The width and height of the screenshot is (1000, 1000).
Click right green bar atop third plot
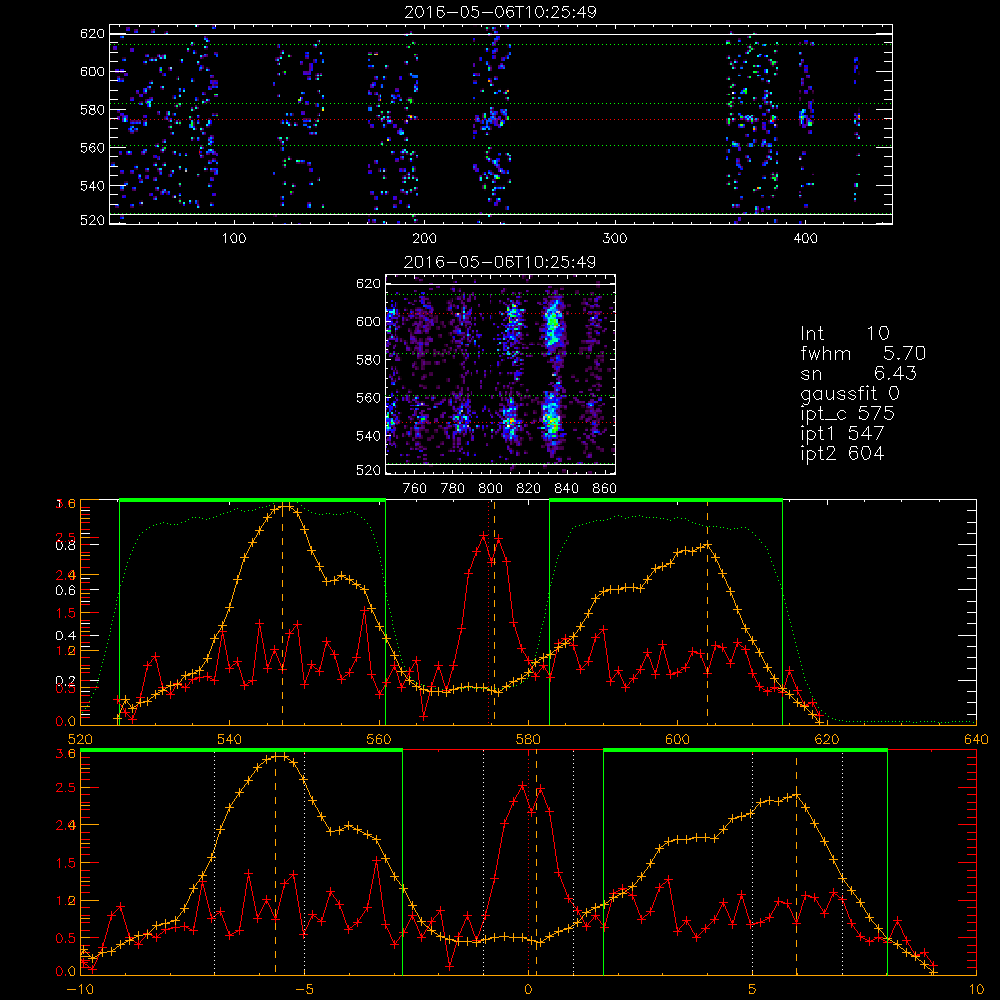point(666,500)
